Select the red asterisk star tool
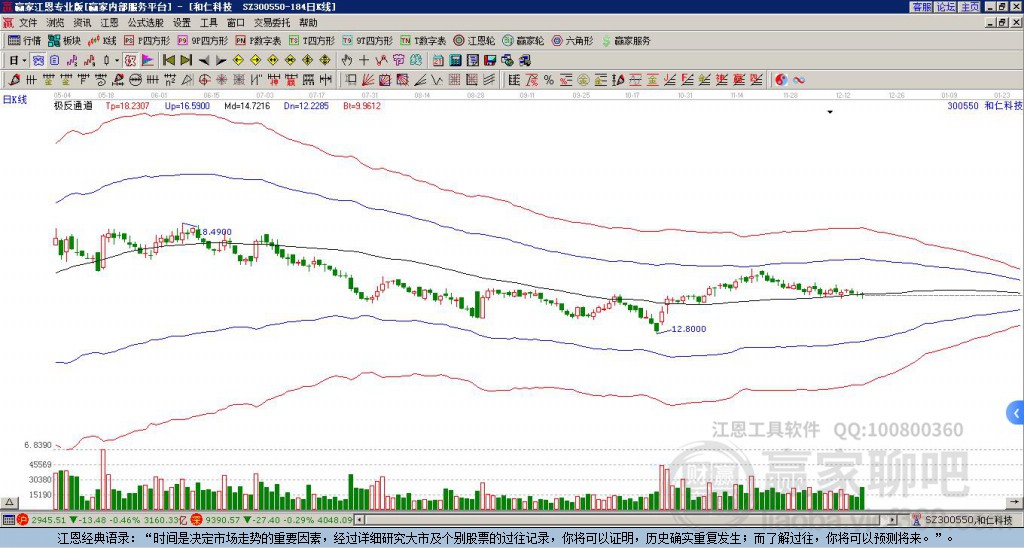Viewport: 1024px width, 548px height. [x=221, y=80]
